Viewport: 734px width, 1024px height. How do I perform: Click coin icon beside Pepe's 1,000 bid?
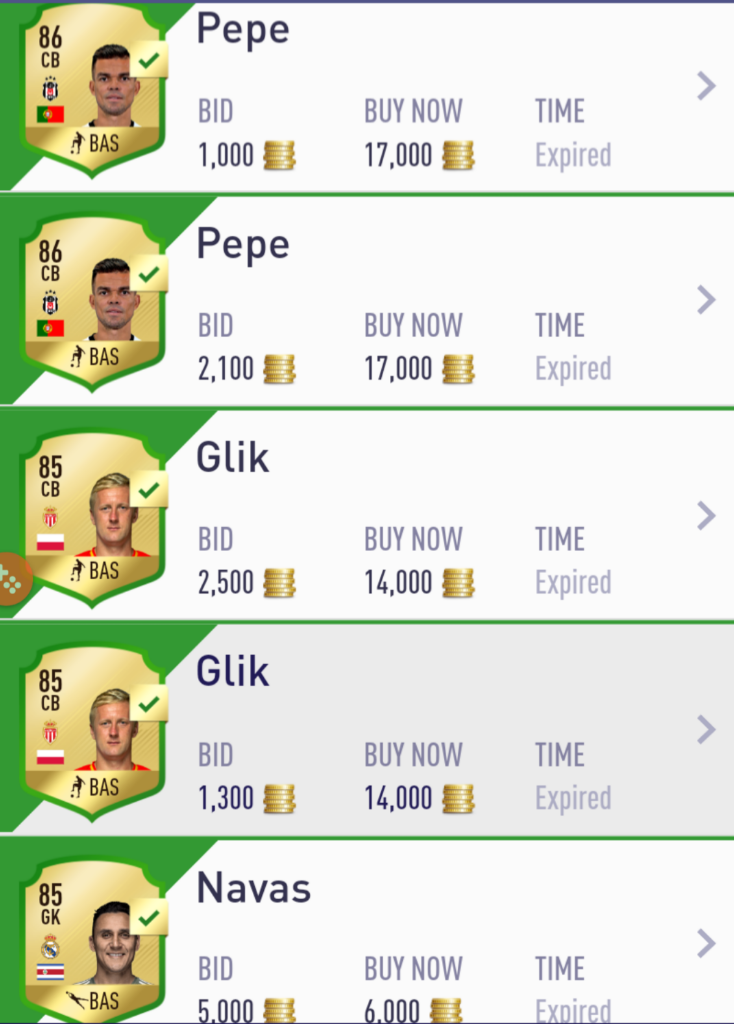click(279, 156)
